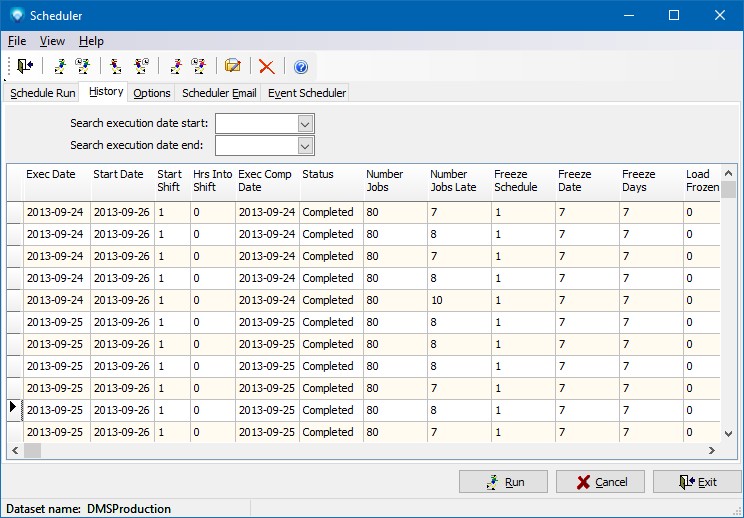Click the third running-figure toolbar icon
Screen dimensions: 744x518
click(117, 66)
